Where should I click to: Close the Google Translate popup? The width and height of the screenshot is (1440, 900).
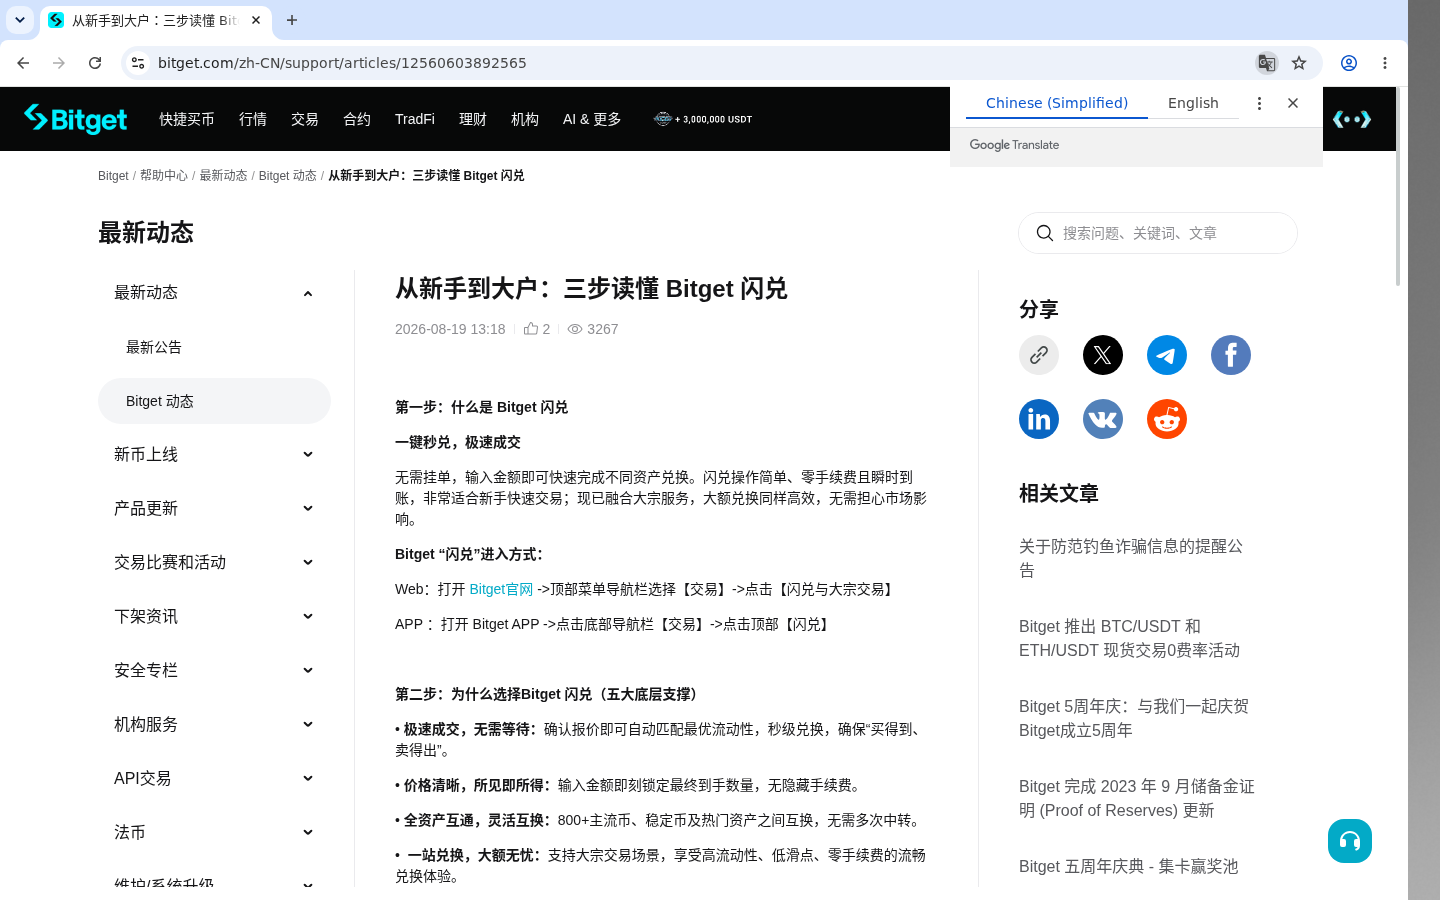coord(1293,103)
